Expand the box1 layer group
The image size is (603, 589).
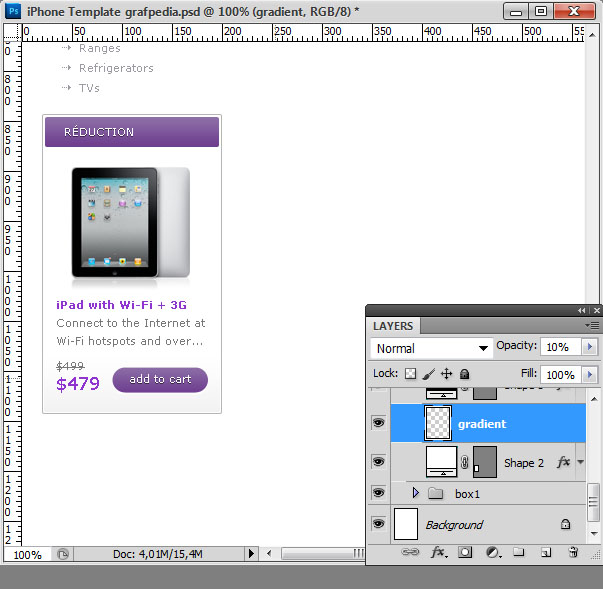coord(415,493)
